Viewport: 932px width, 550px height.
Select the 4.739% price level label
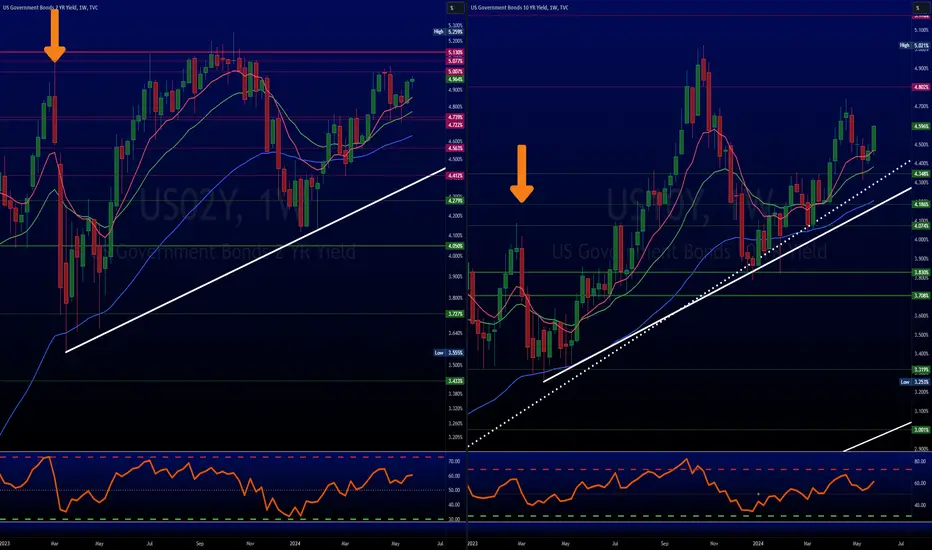click(x=455, y=118)
